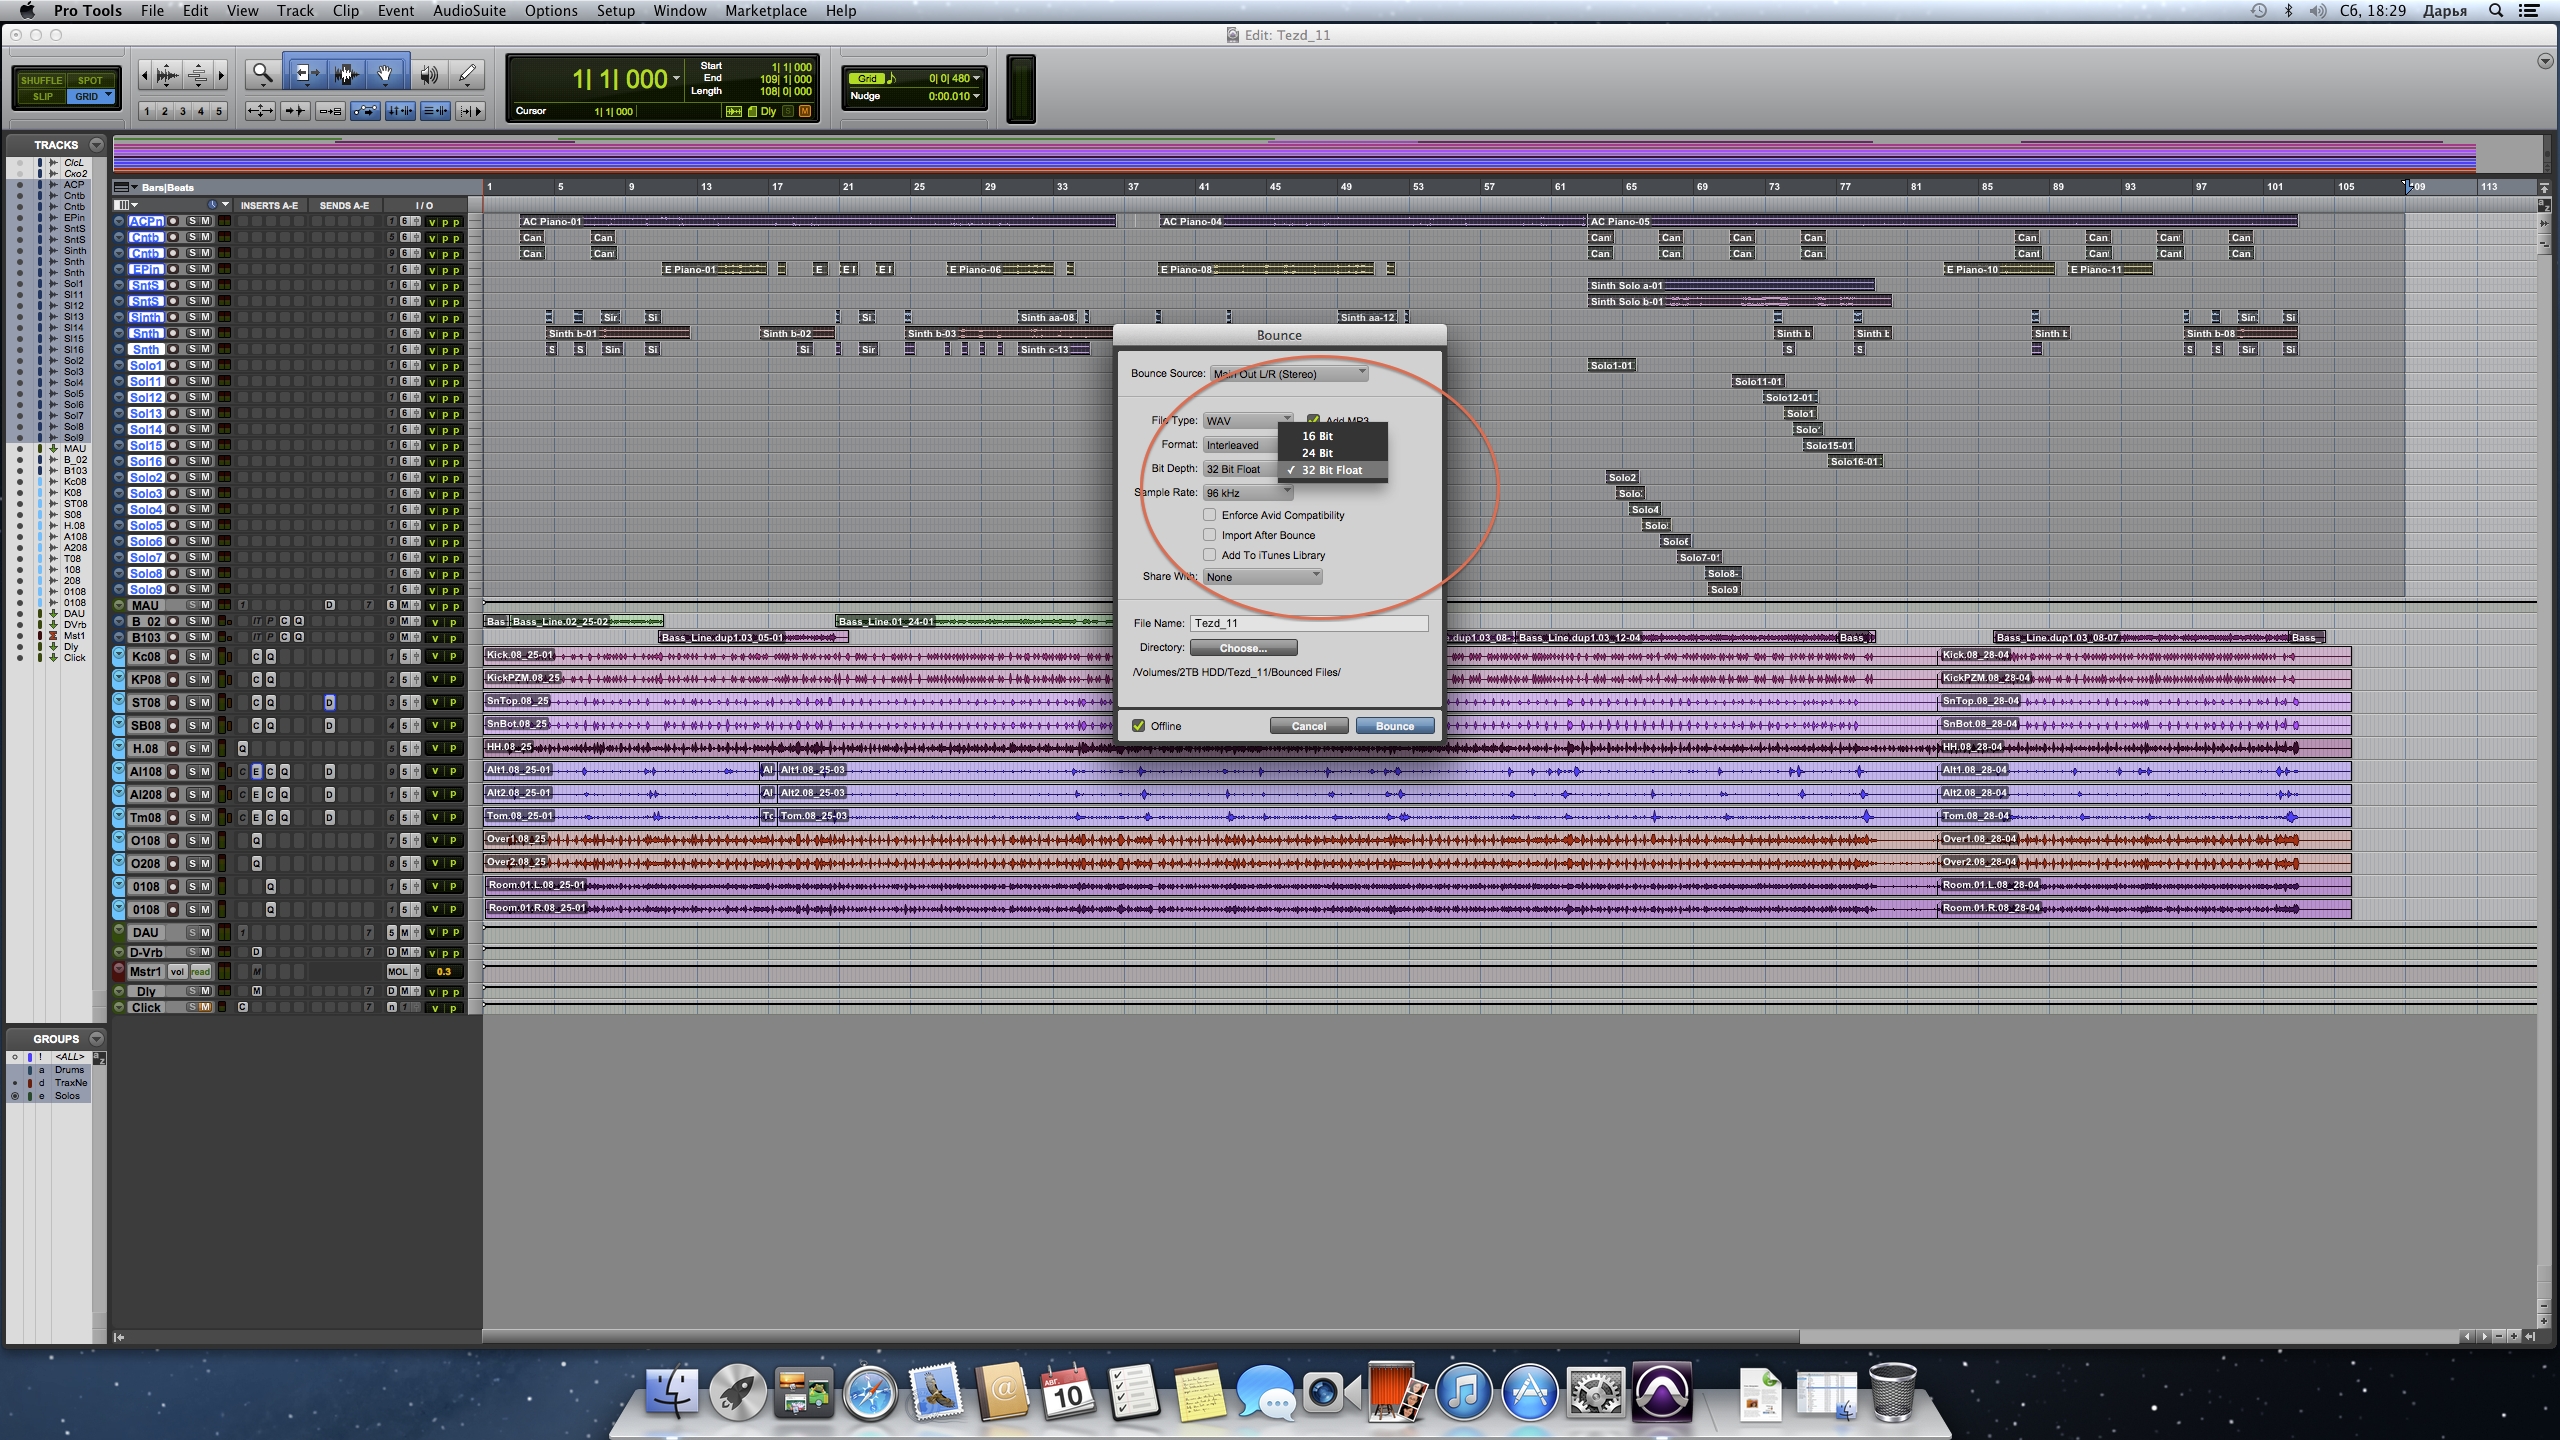Open the Groups list menu
This screenshot has height=1440, width=2560.
click(x=96, y=1039)
